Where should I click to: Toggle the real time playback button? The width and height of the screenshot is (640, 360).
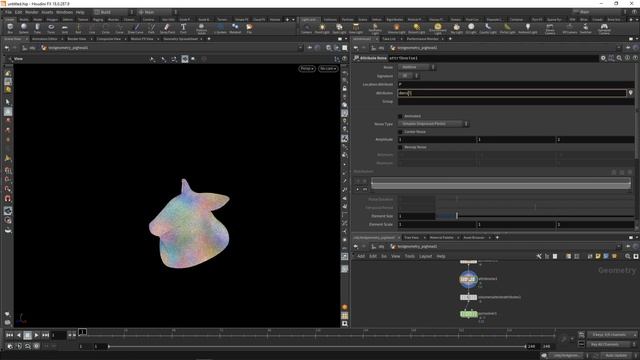point(36,346)
